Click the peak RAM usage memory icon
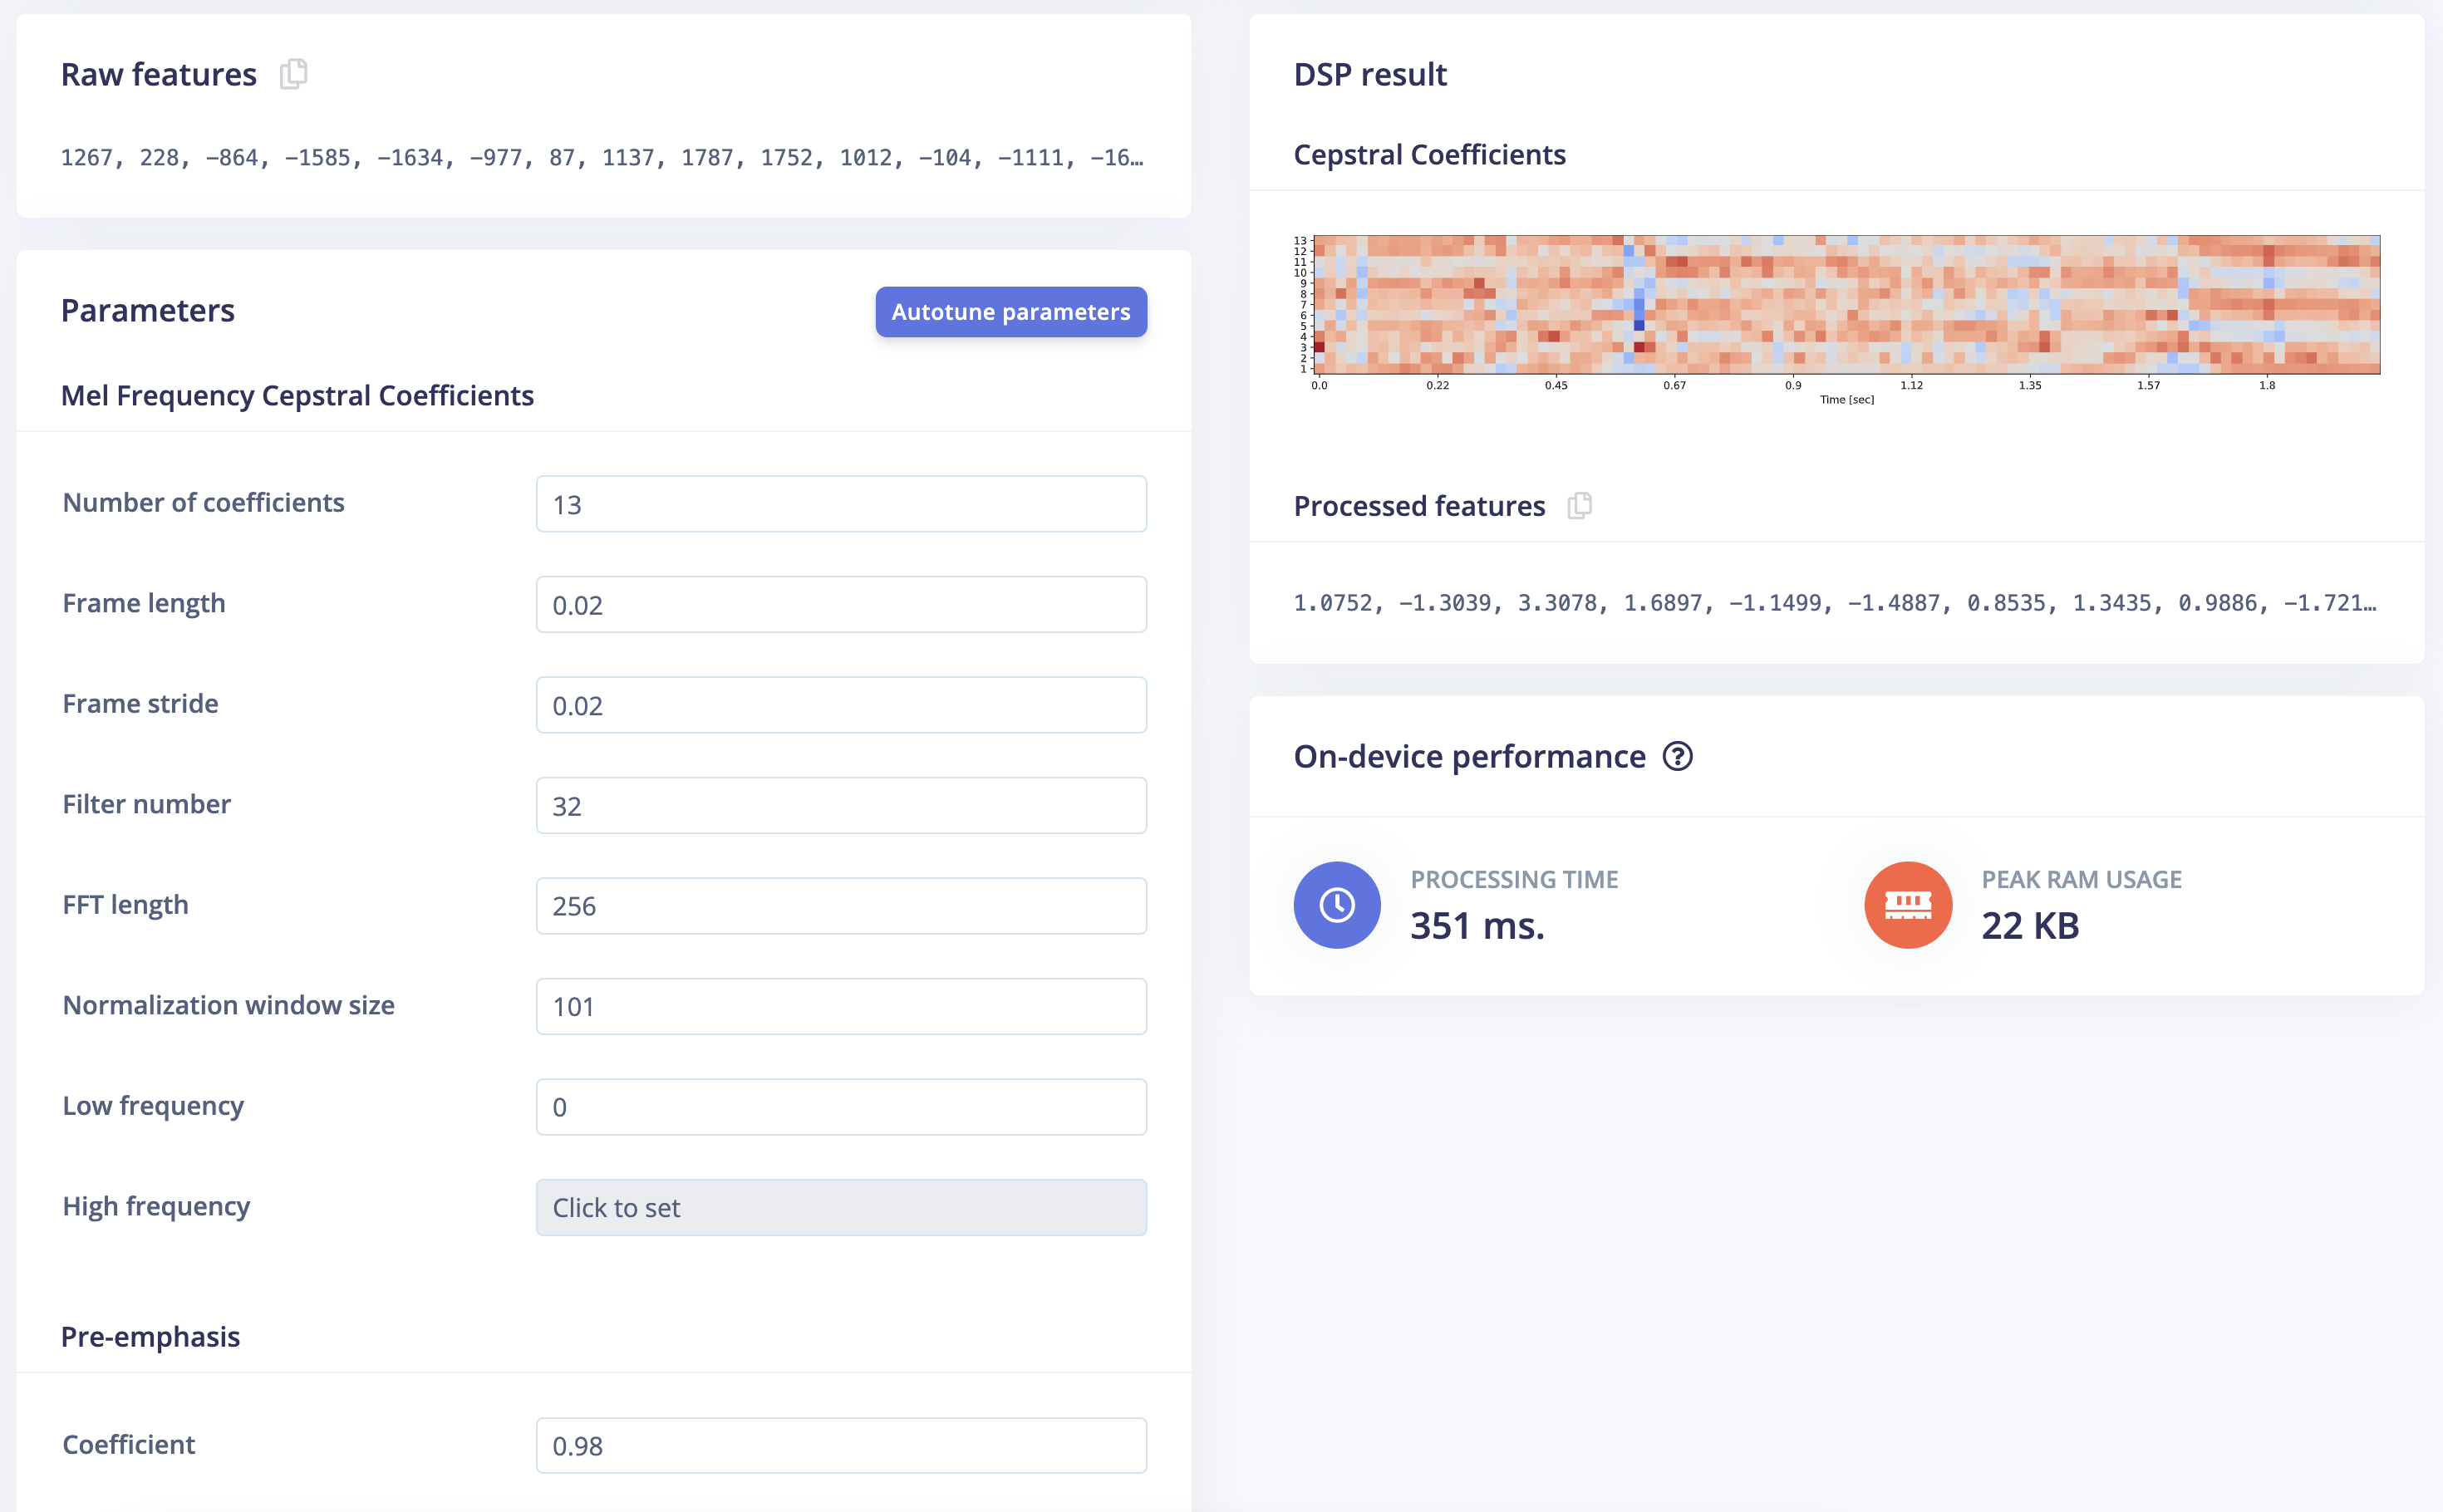 click(1908, 905)
